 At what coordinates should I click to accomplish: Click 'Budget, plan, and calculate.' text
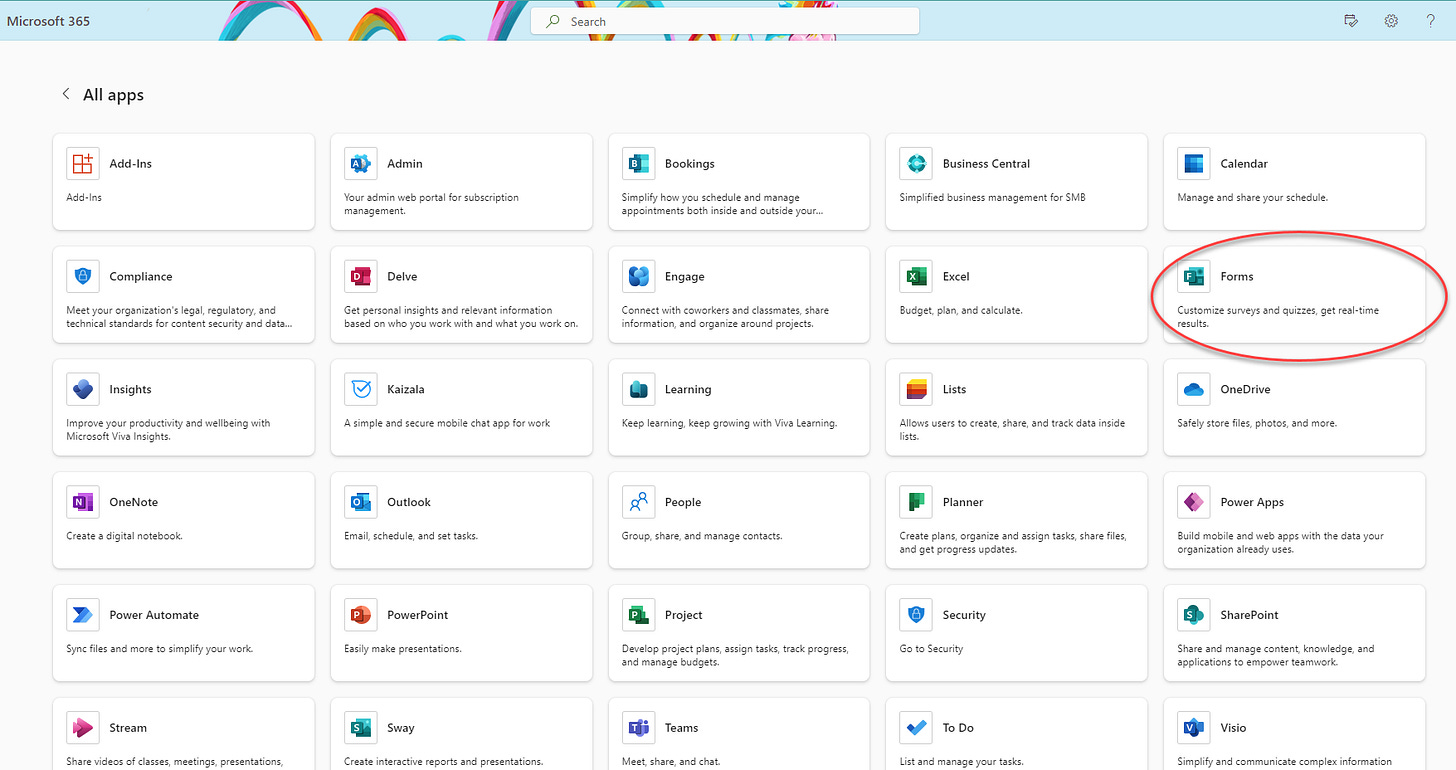[x=961, y=310]
